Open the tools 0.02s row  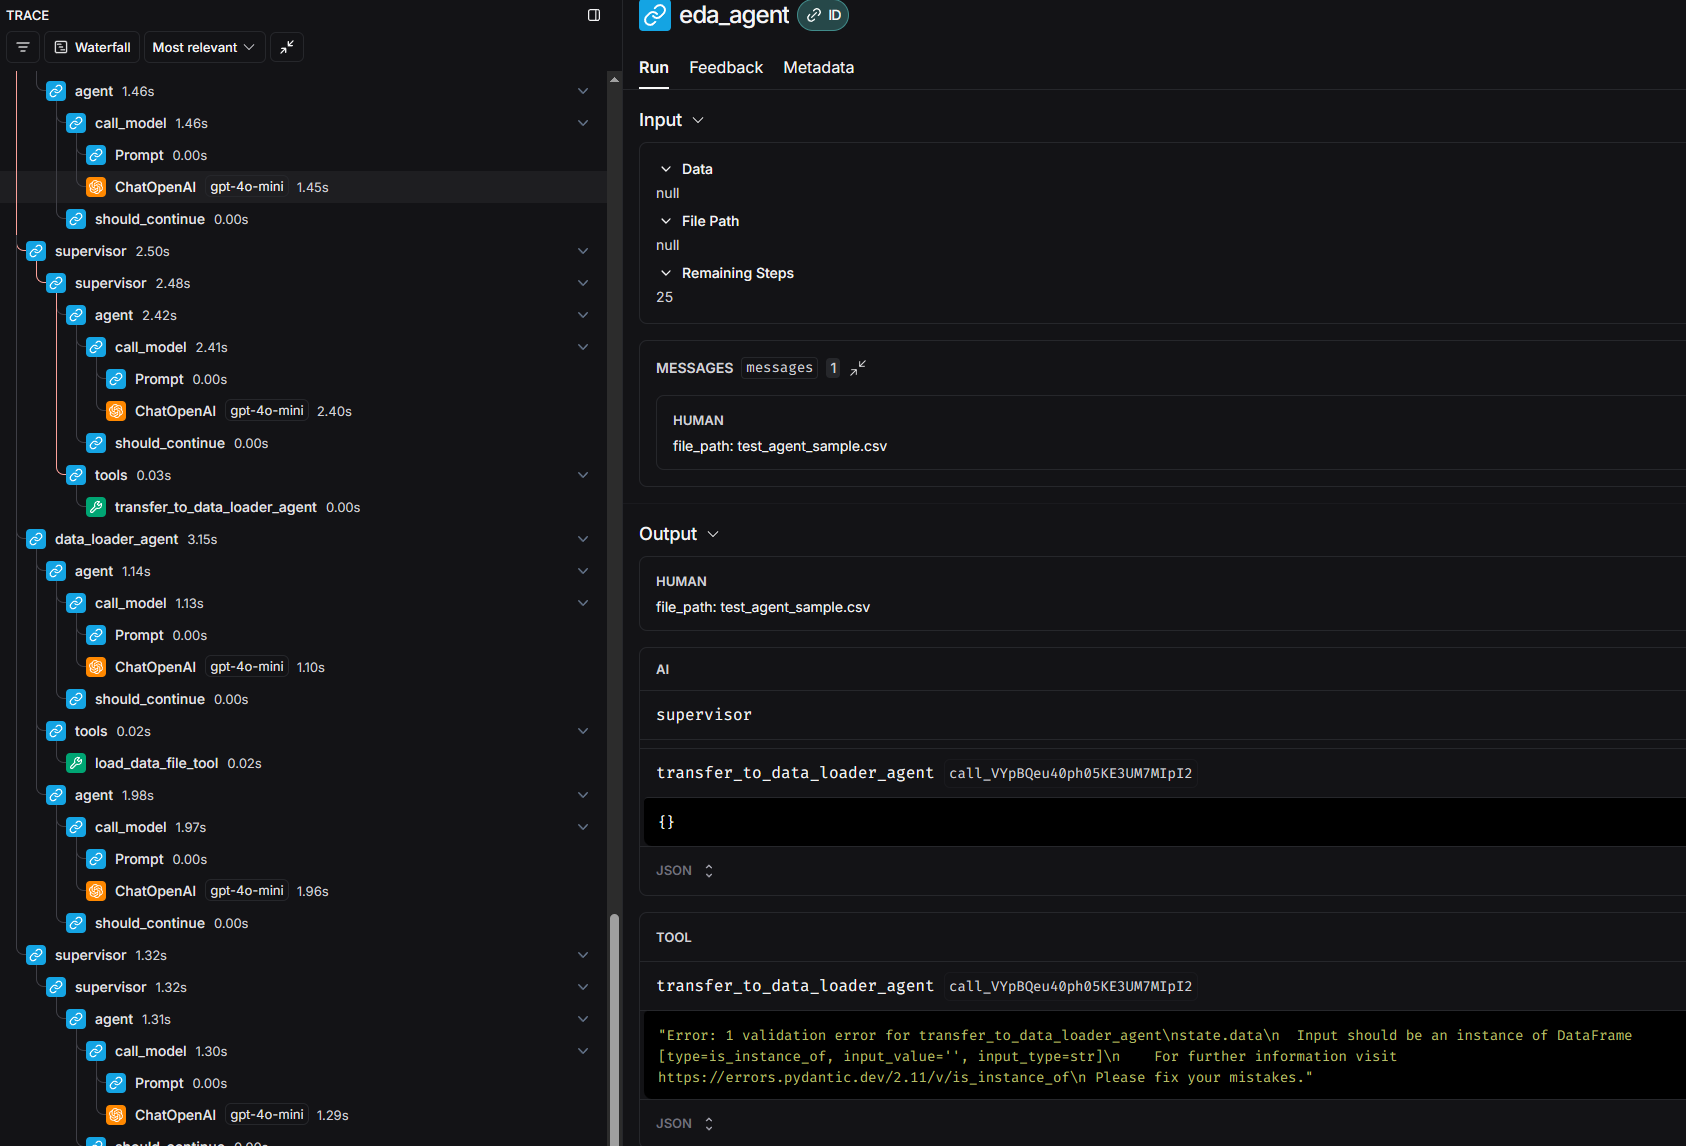[x=303, y=731]
